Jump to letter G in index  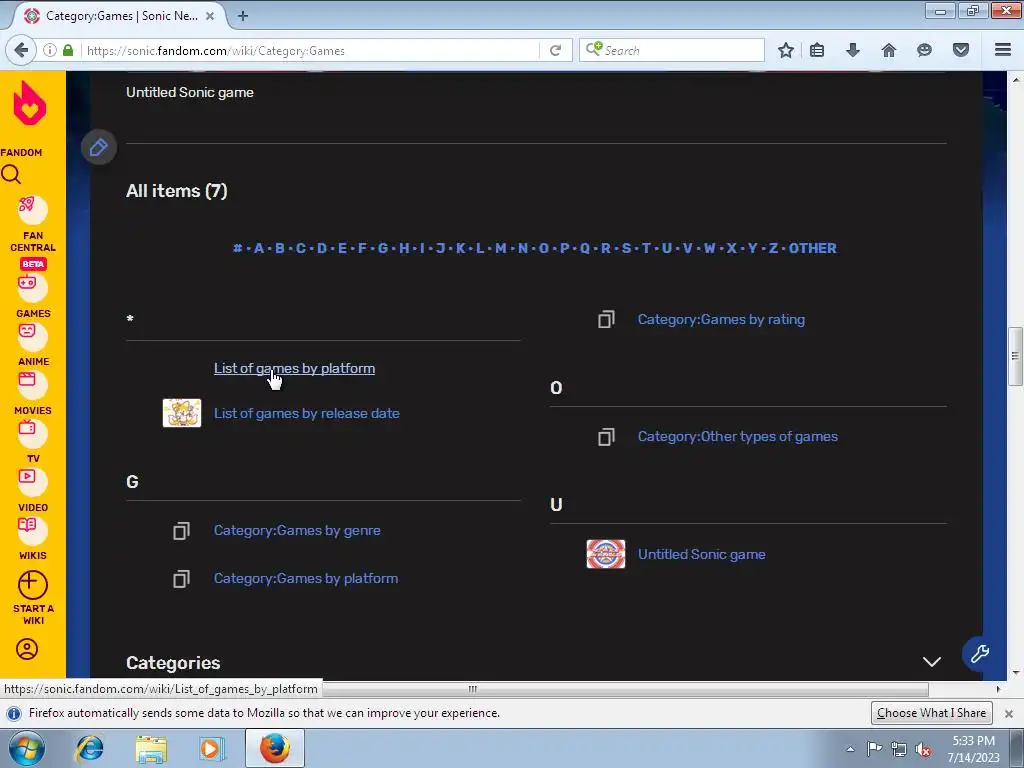(x=383, y=248)
